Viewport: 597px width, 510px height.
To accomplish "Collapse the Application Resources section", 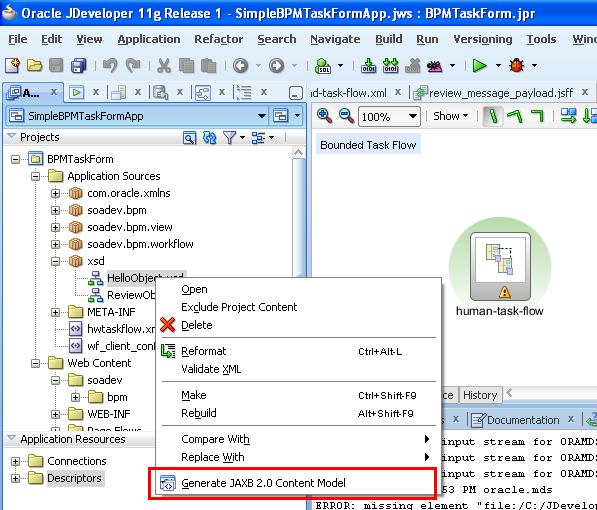I will pos(12,438).
